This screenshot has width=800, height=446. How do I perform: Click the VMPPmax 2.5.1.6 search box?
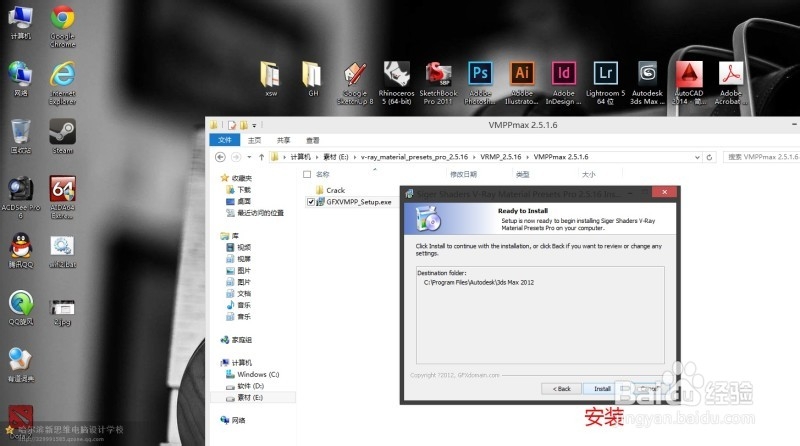click(x=761, y=157)
